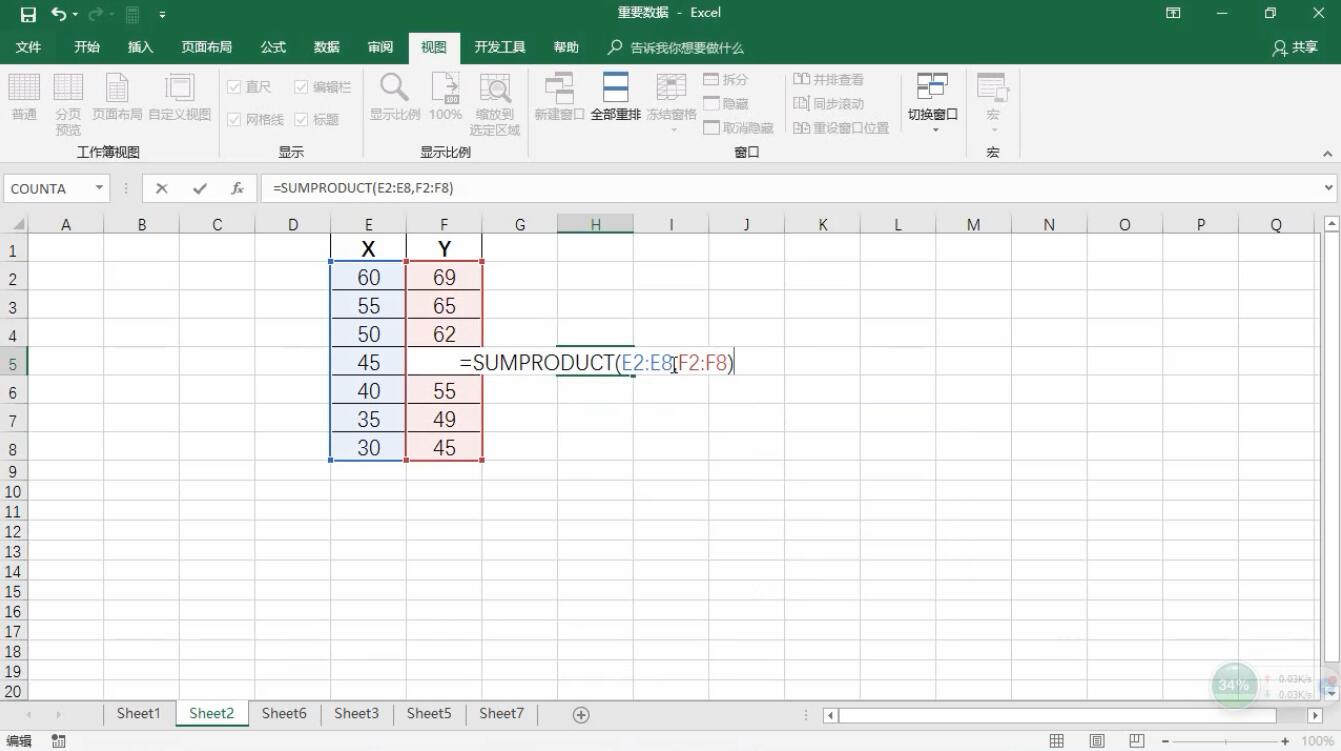Image resolution: width=1341 pixels, height=751 pixels.
Task: Switch to the Sheet6 tab
Action: tap(284, 713)
